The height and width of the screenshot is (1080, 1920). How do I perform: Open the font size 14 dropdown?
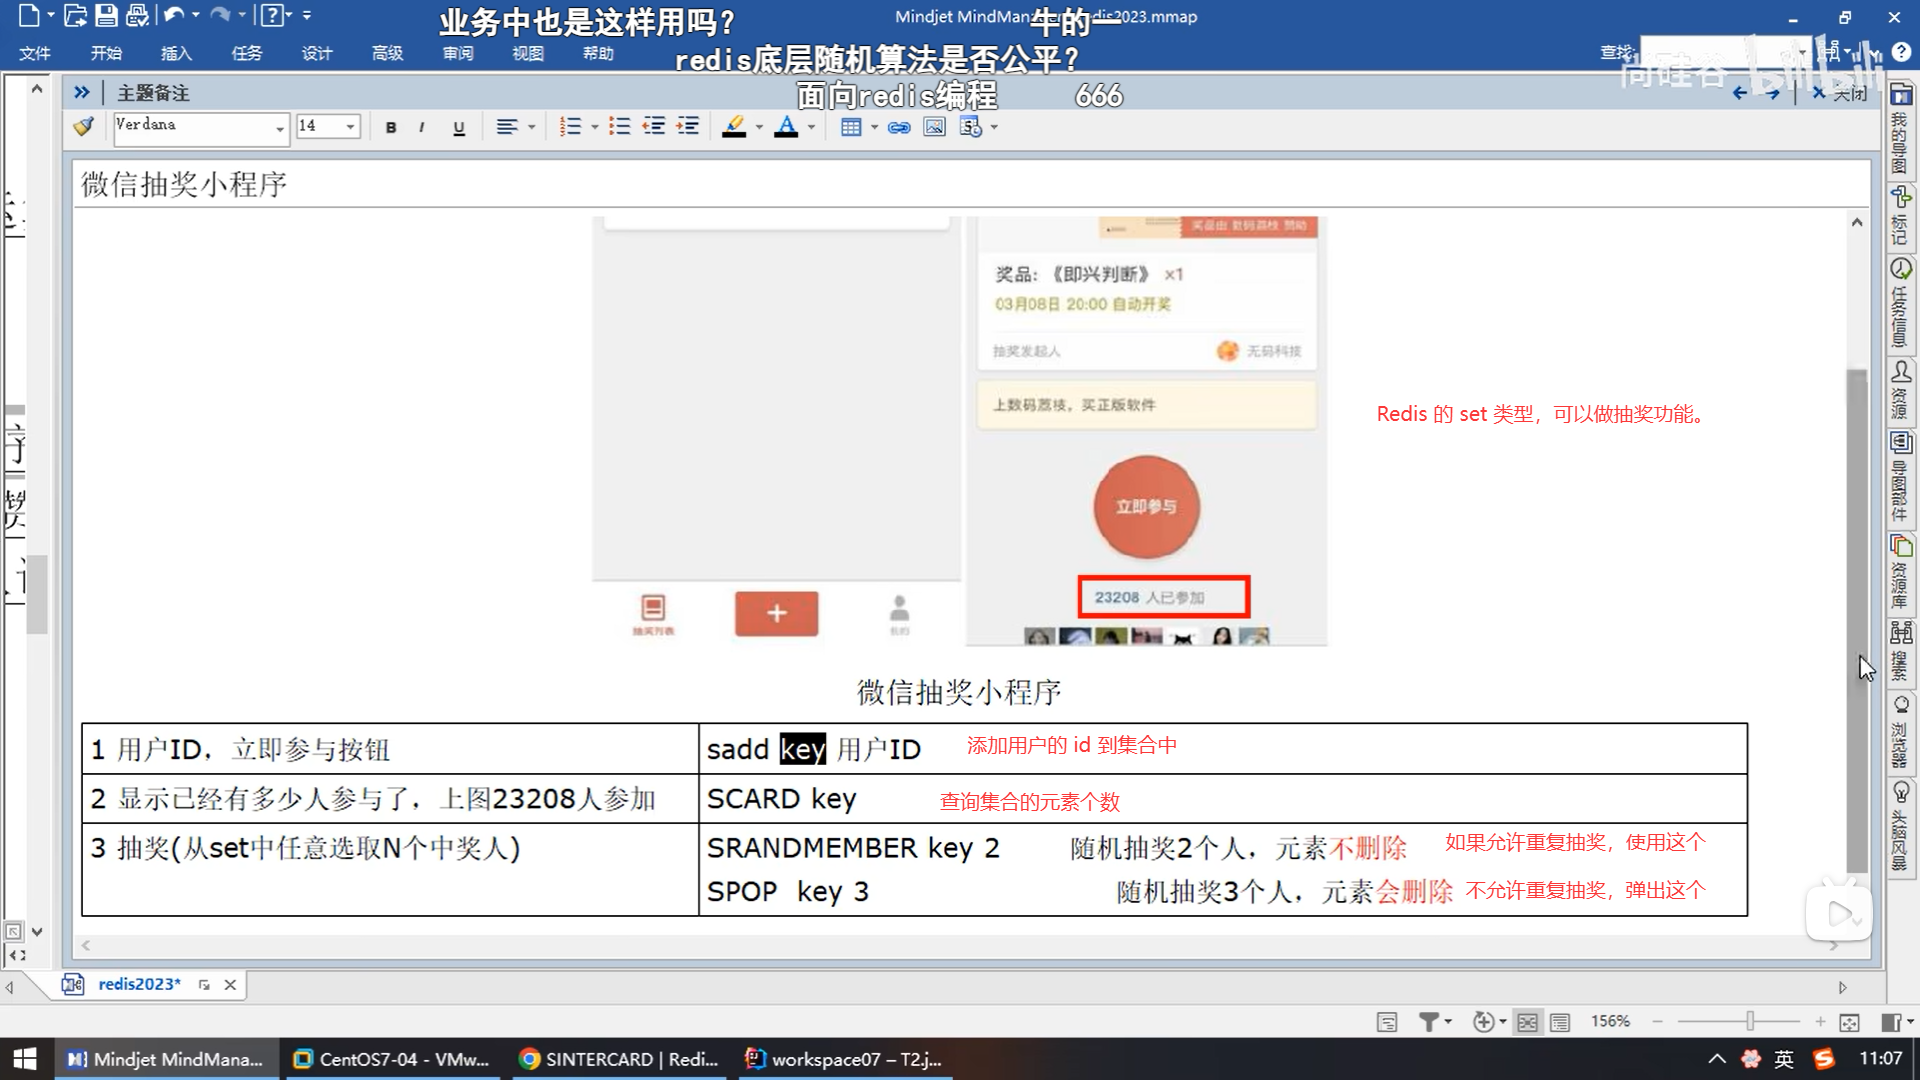pos(348,126)
